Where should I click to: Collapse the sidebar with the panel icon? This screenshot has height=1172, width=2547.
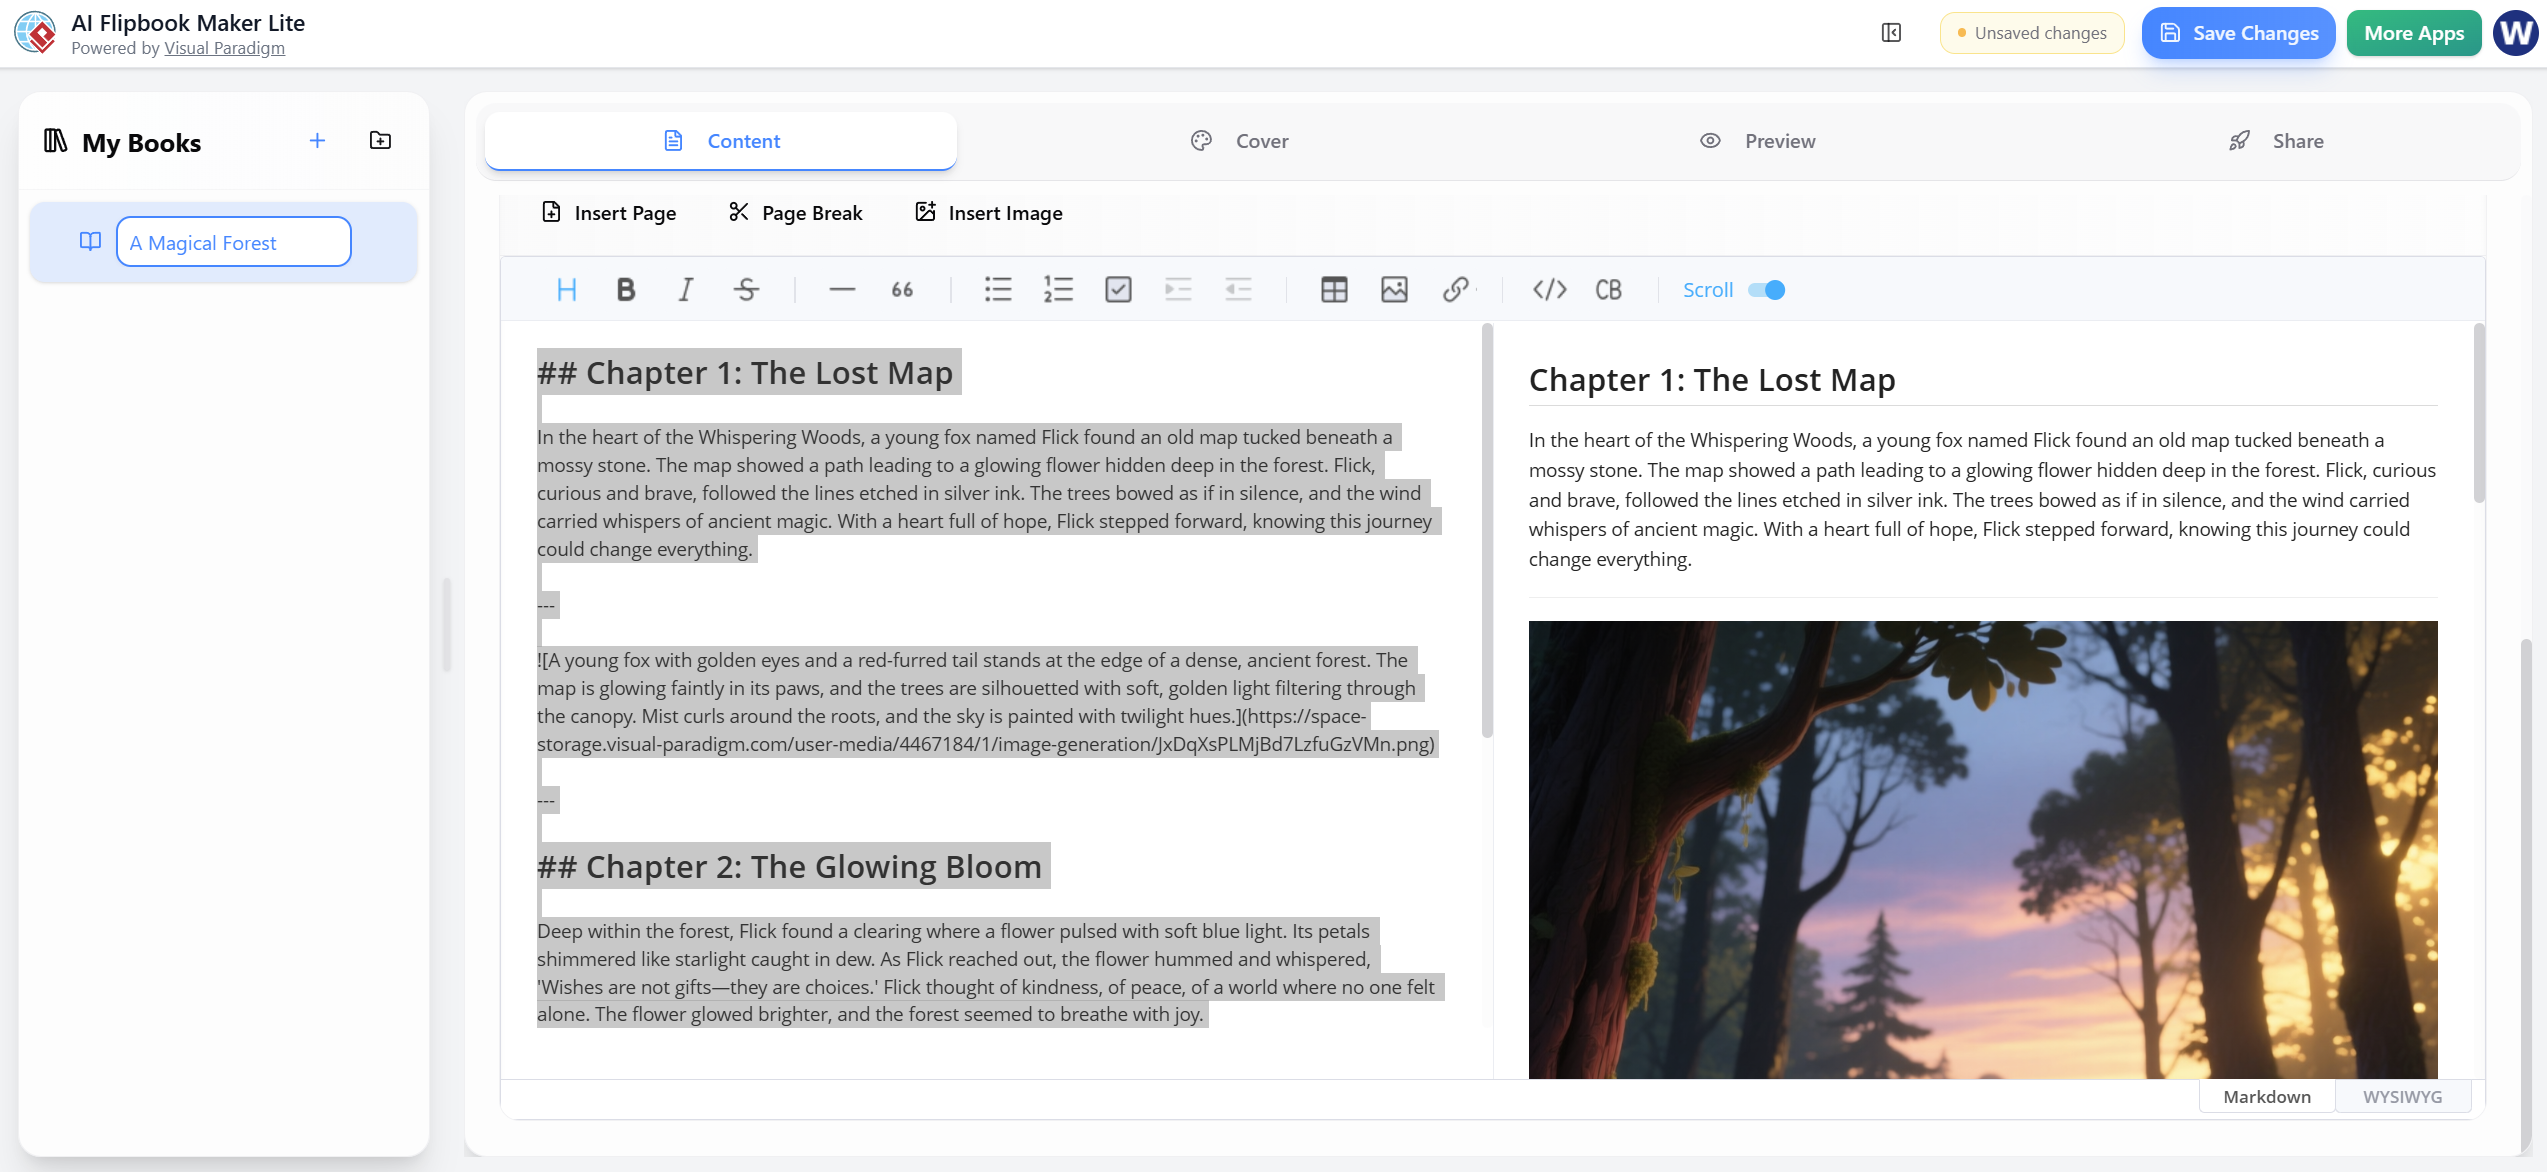point(1891,32)
